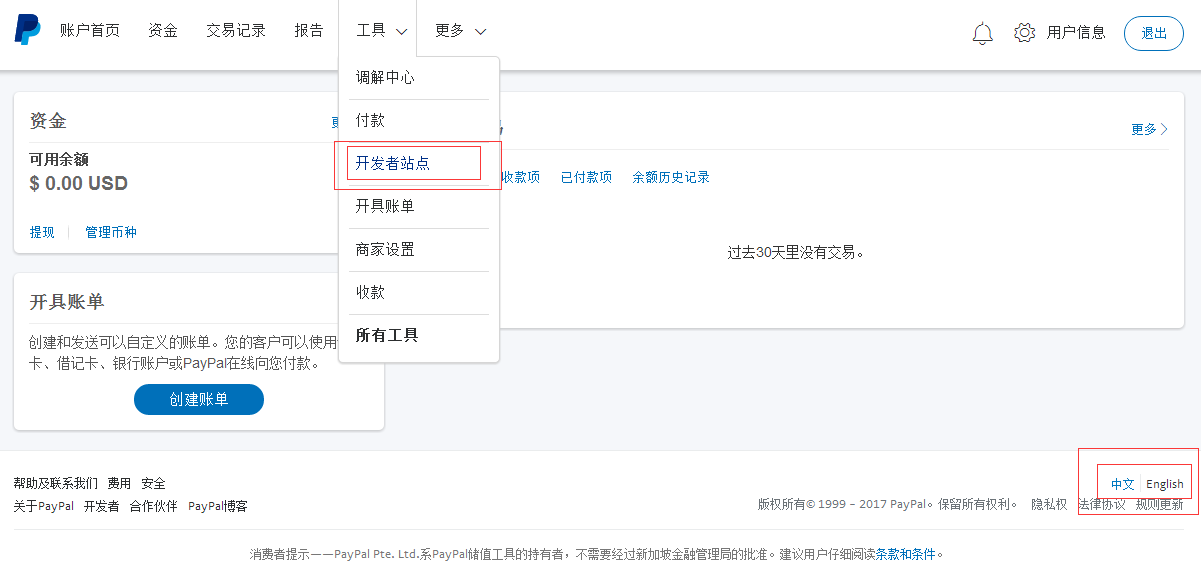Open the 提现 withdraw link
1201x569 pixels.
point(42,232)
